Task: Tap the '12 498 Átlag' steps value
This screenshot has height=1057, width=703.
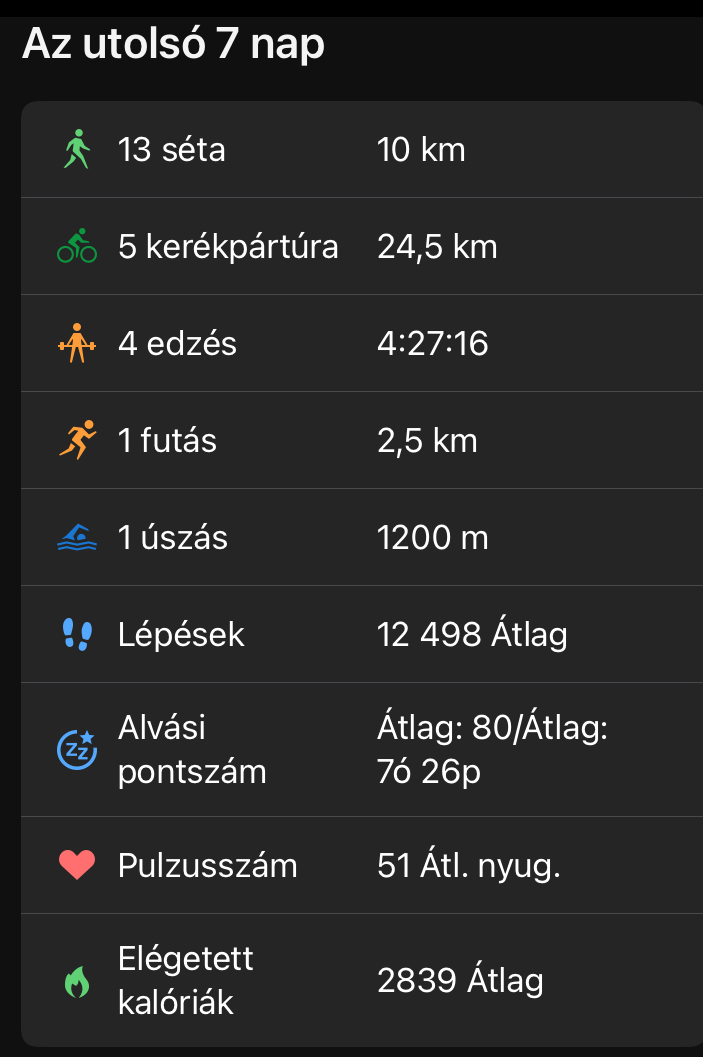Action: [472, 634]
